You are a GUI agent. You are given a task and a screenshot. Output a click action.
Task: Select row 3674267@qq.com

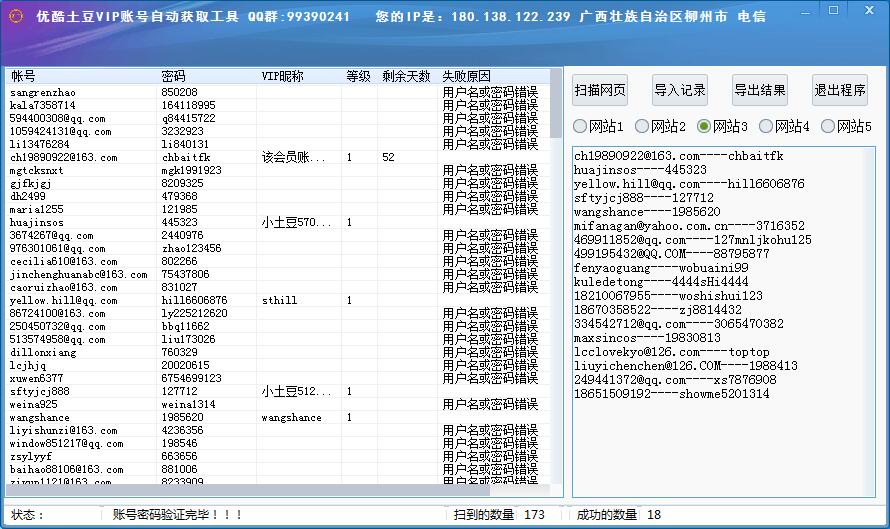click(x=278, y=235)
